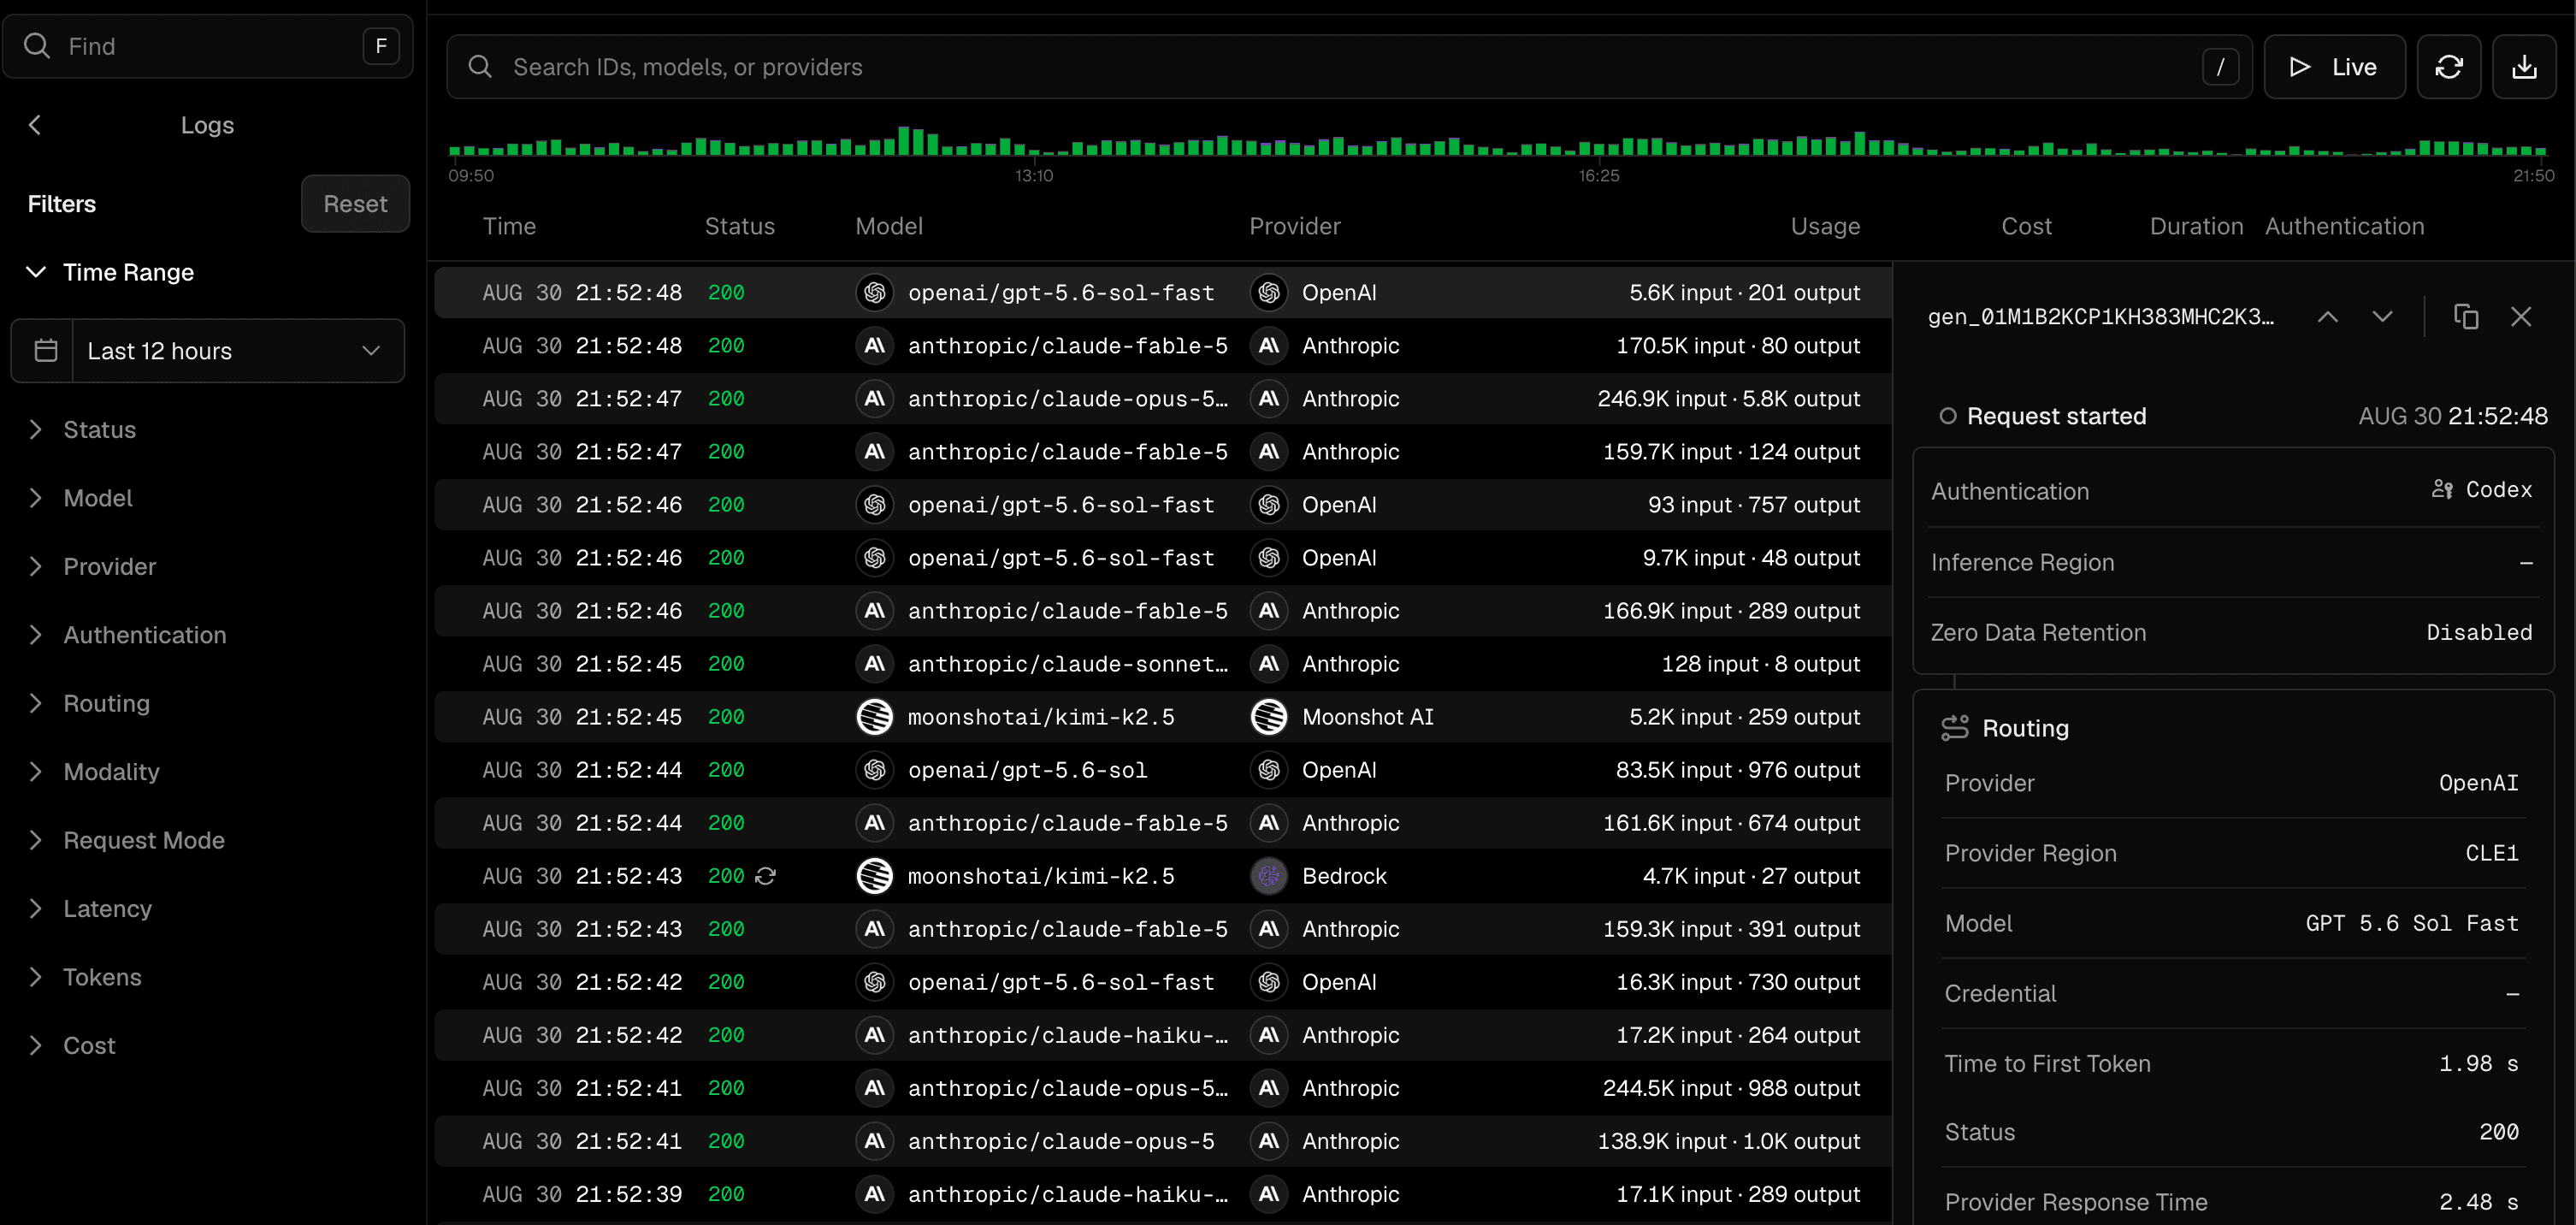Click the anthropic/claude-sonnet model icon
The width and height of the screenshot is (2576, 1225).
pos(875,664)
